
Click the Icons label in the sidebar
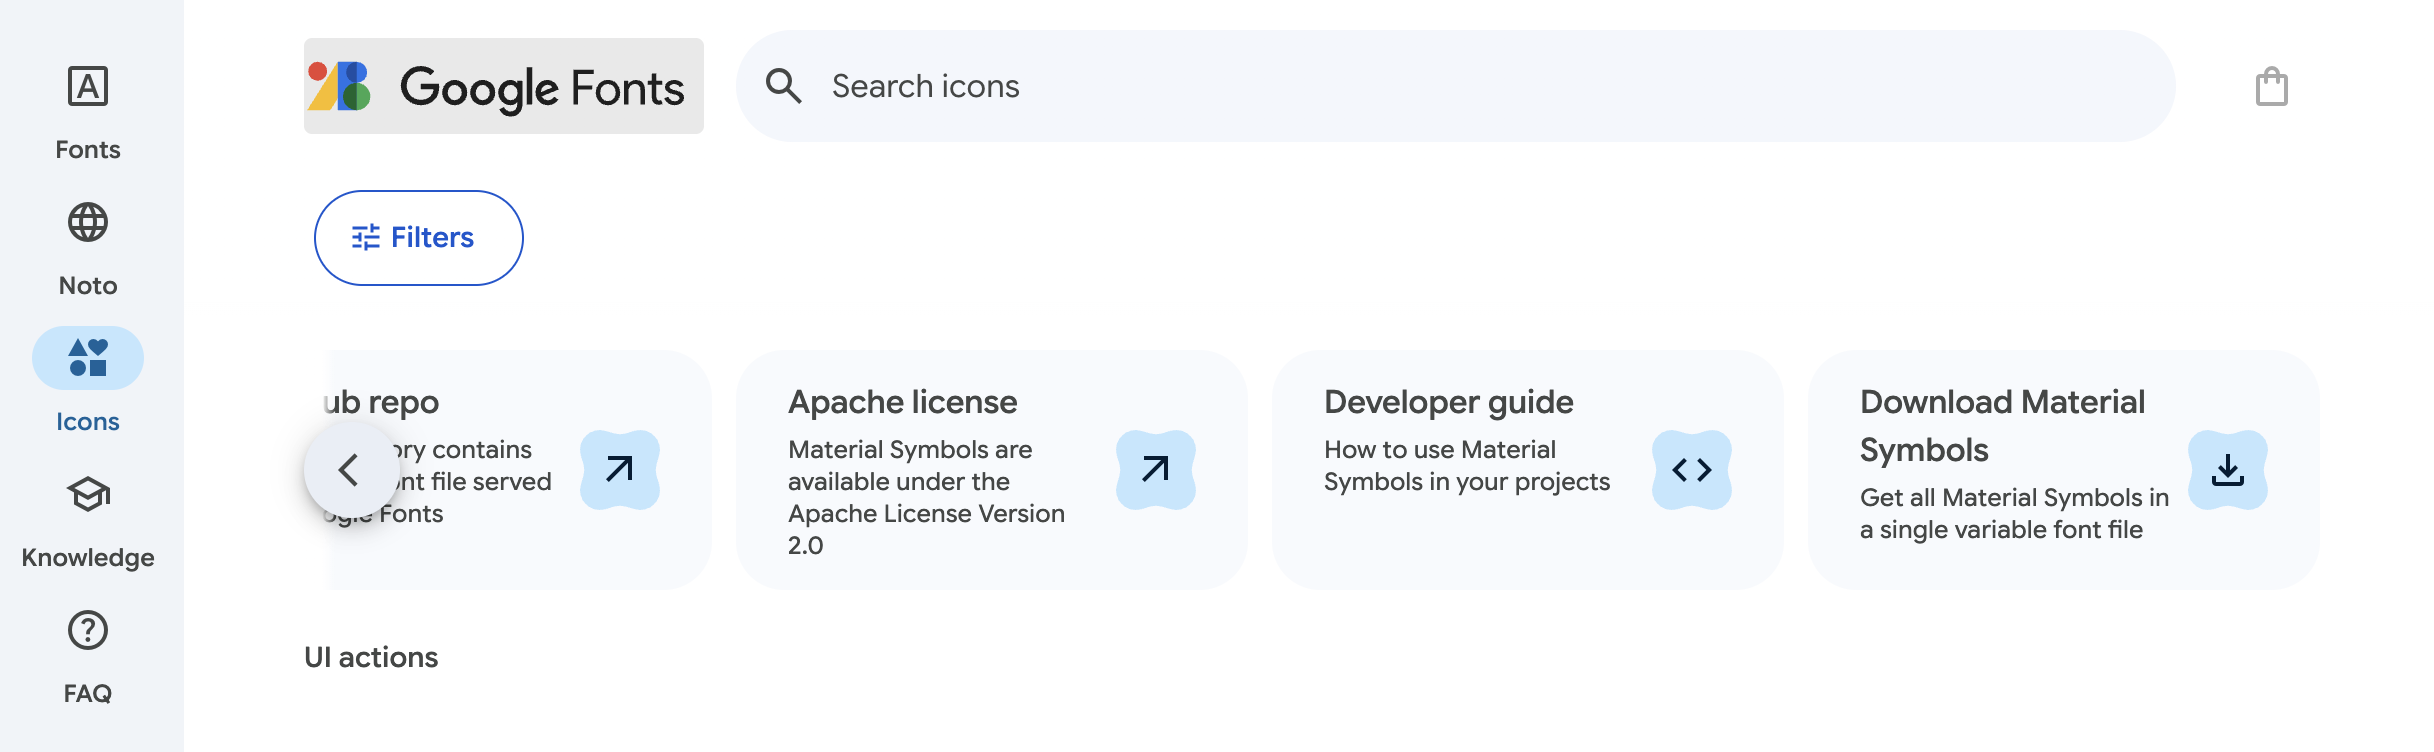88,422
